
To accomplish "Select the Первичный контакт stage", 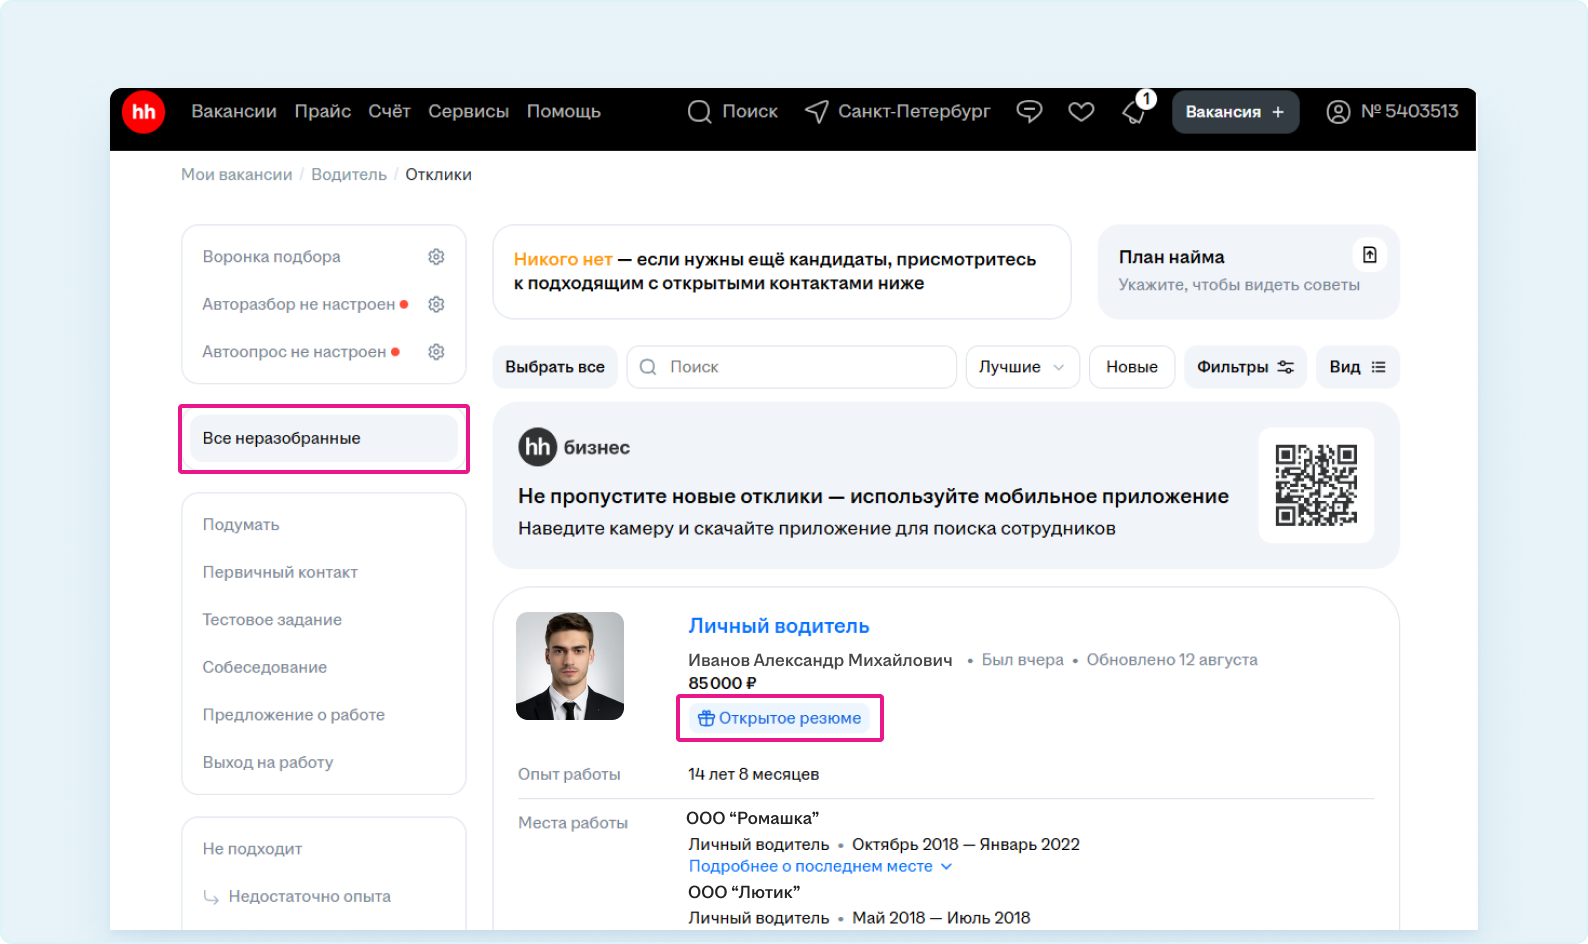I will pos(280,572).
